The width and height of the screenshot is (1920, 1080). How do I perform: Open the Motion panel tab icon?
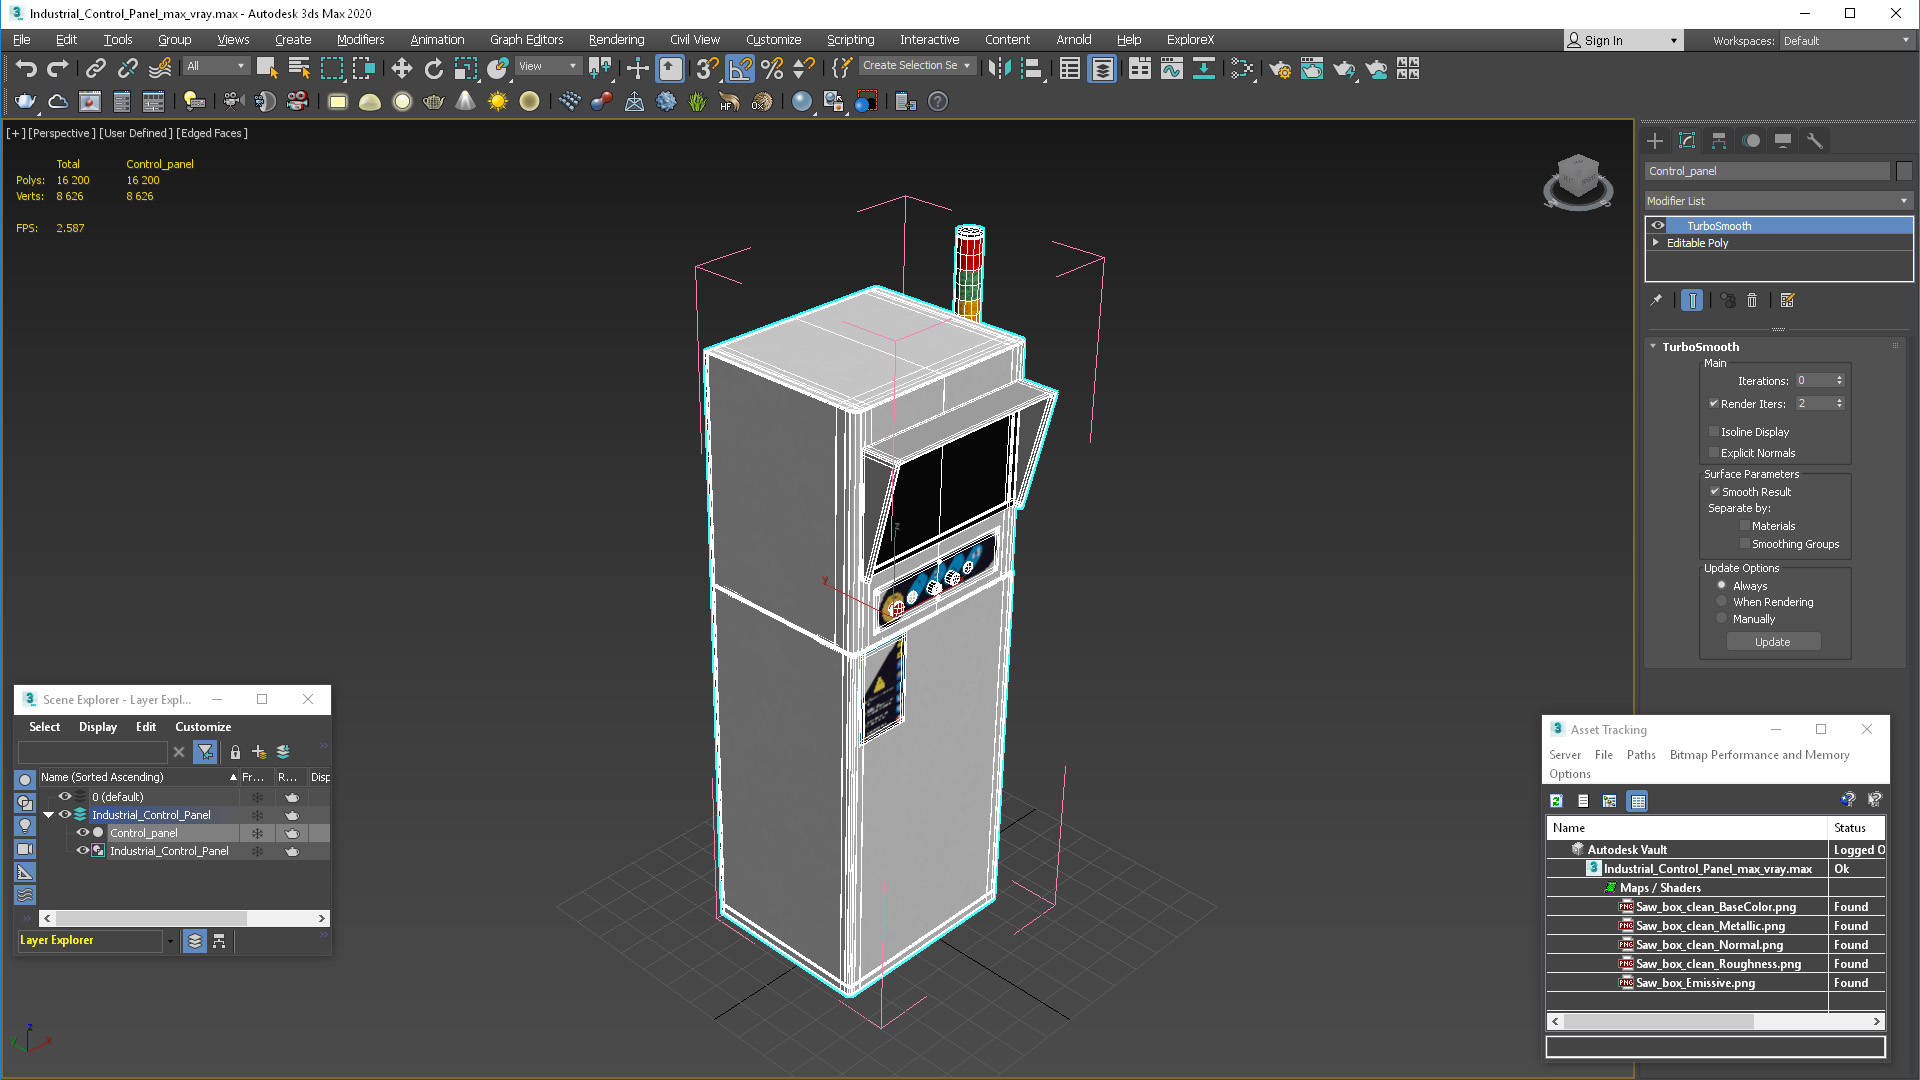click(x=1751, y=140)
